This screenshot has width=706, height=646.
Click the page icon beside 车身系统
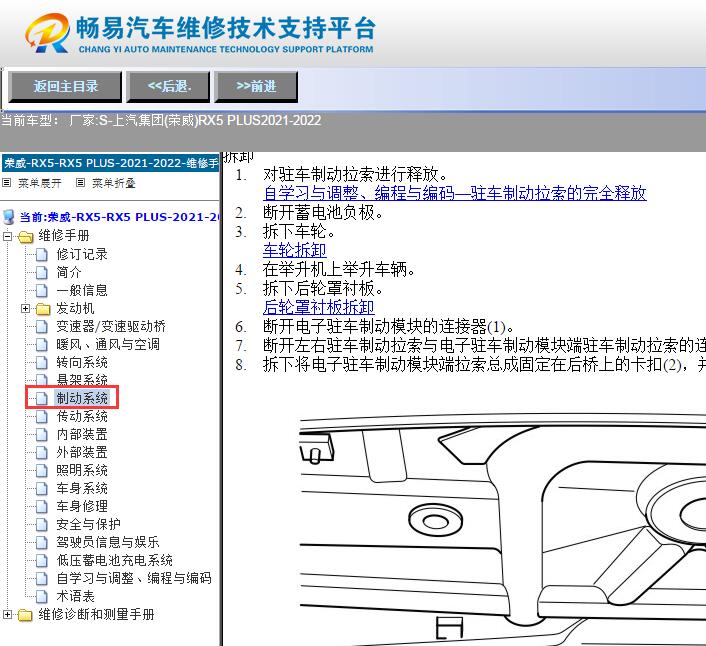click(x=42, y=489)
